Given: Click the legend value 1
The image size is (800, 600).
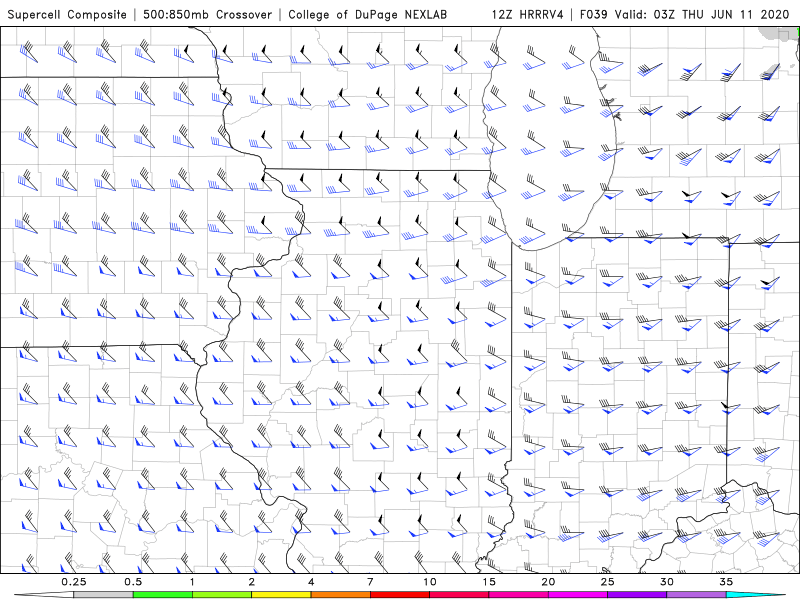Looking at the screenshot, I should click(192, 582).
